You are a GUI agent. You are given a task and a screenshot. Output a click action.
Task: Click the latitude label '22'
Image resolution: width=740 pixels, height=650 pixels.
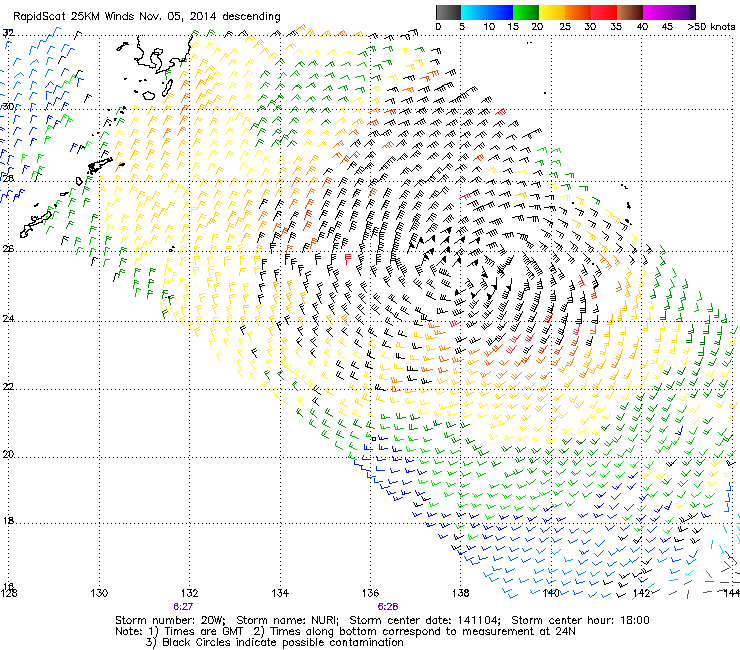[x=8, y=387]
